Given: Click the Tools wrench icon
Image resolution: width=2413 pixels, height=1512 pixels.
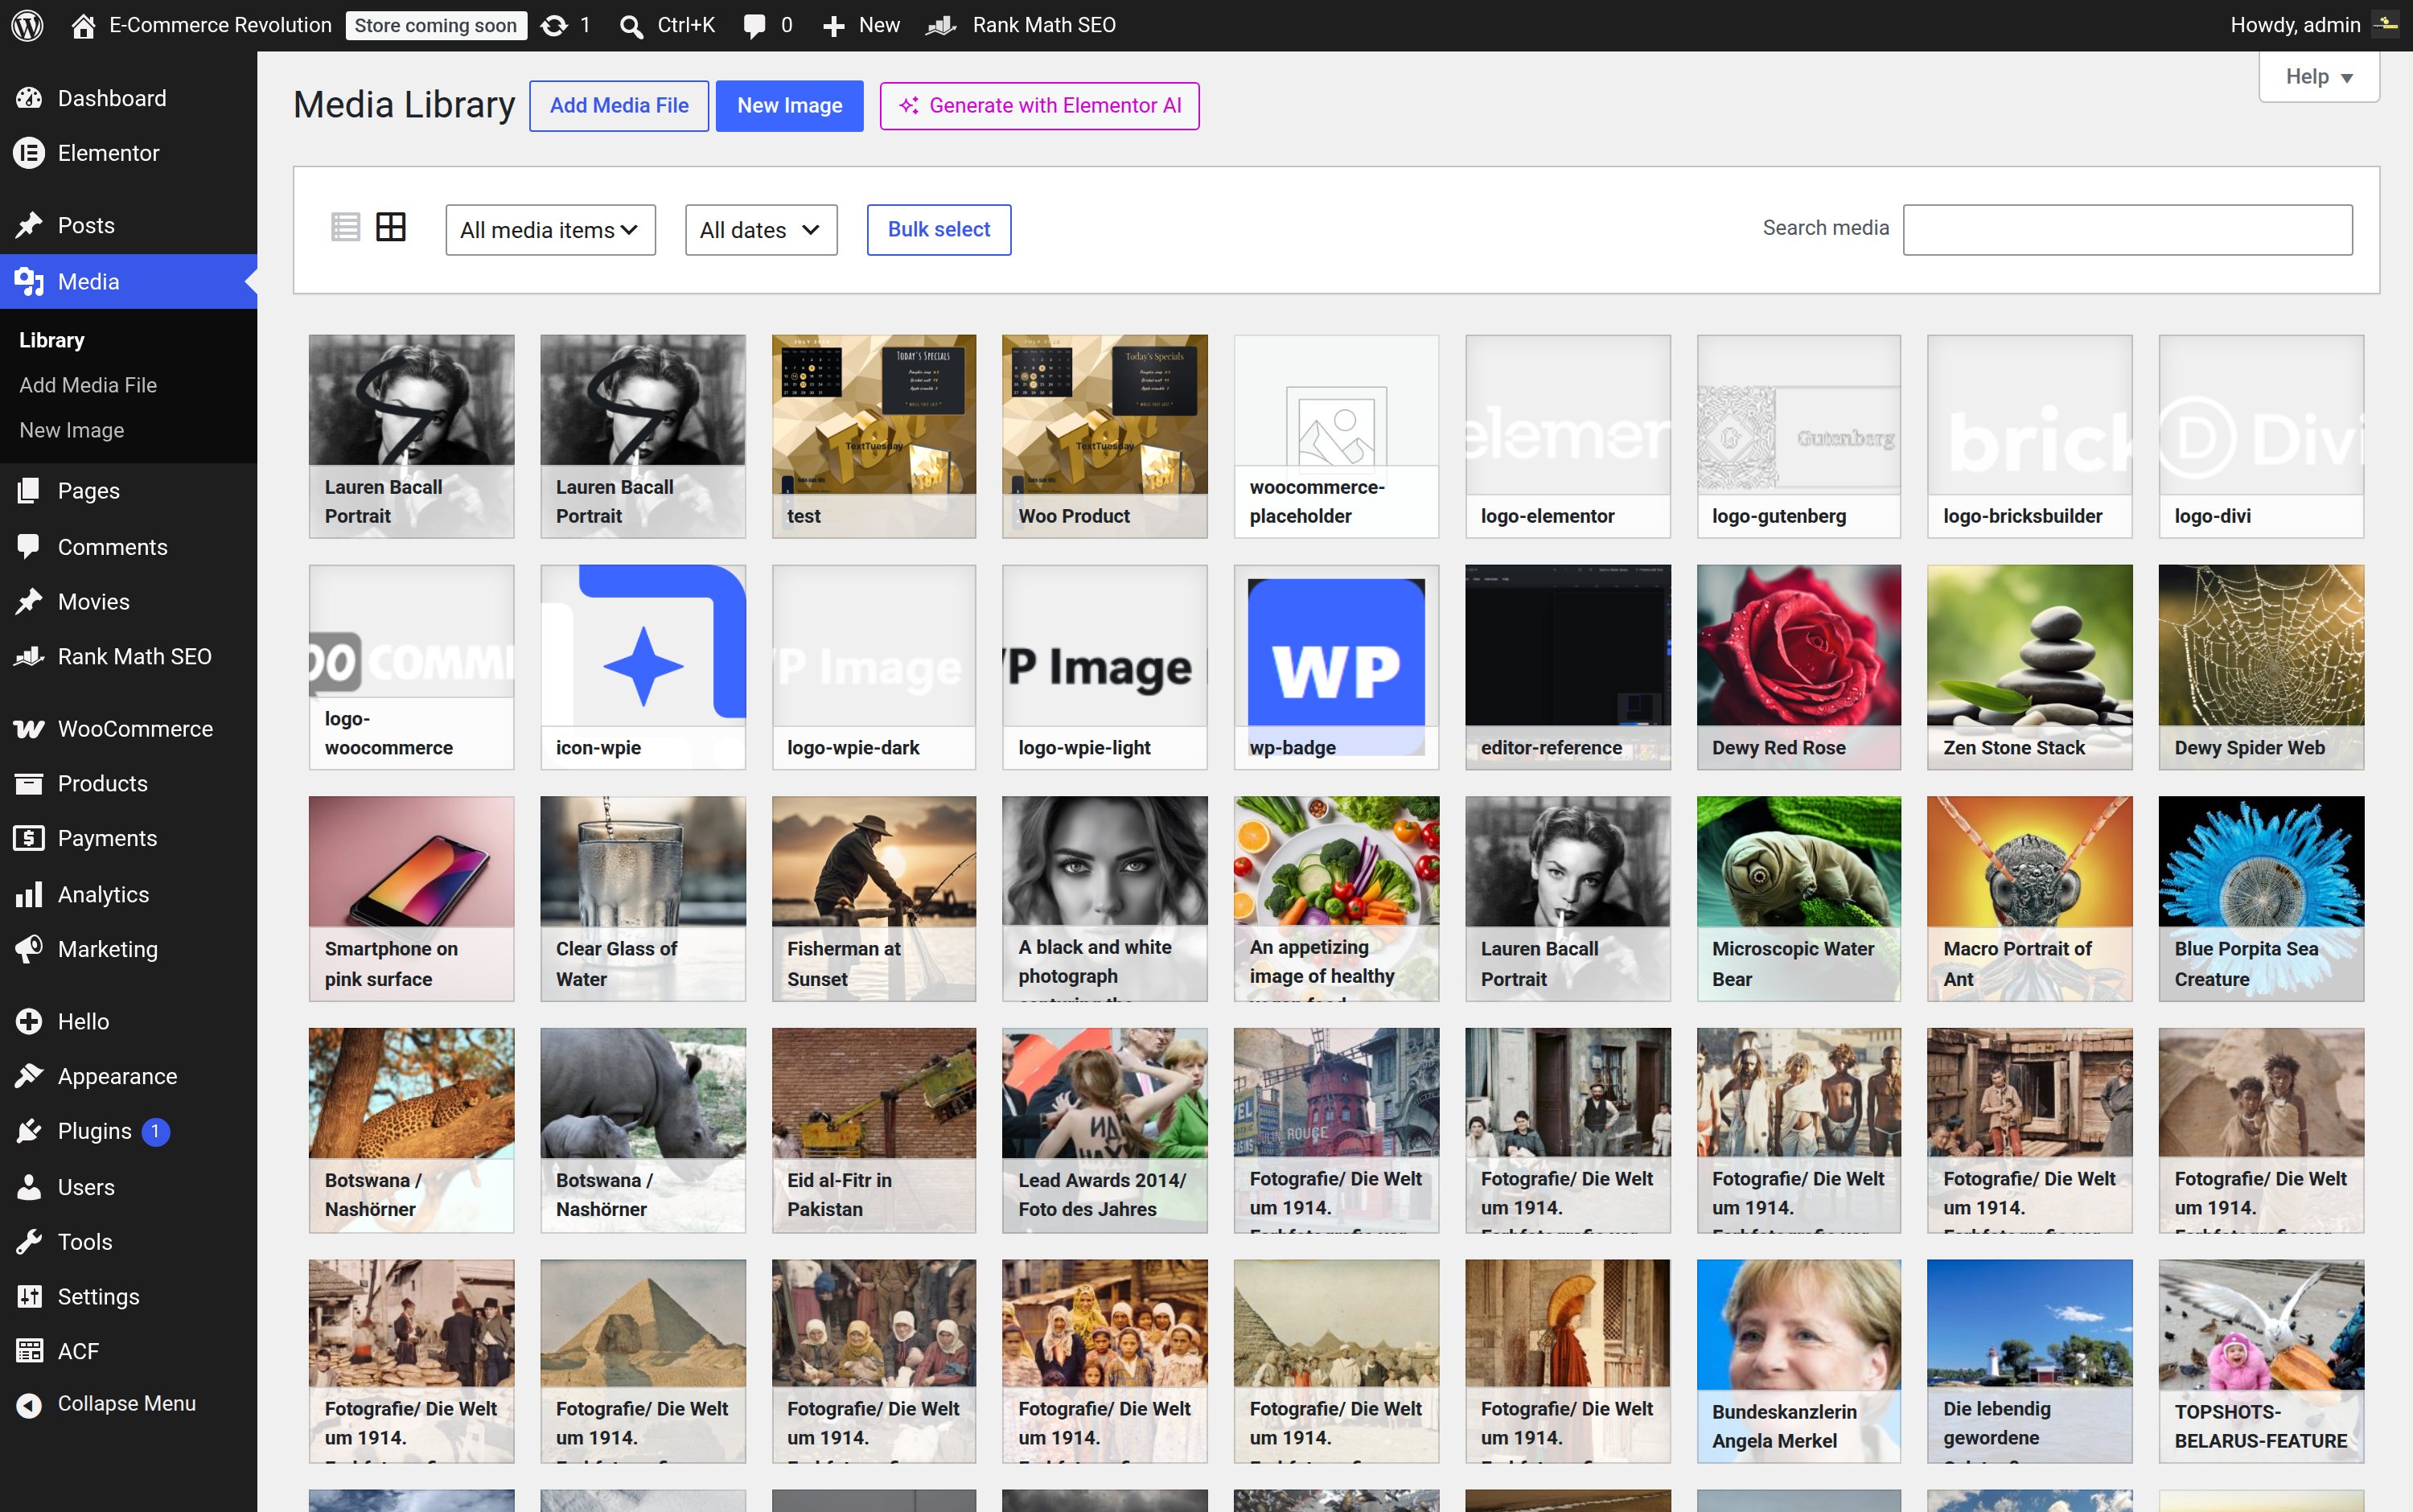Looking at the screenshot, I should pos(29,1242).
